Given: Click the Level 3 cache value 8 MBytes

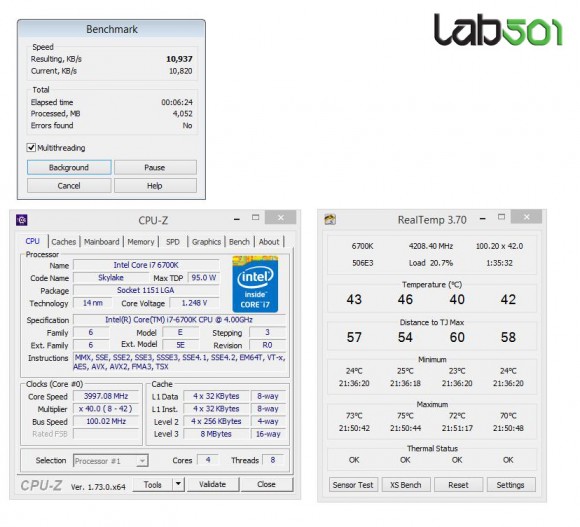Looking at the screenshot, I should (216, 434).
